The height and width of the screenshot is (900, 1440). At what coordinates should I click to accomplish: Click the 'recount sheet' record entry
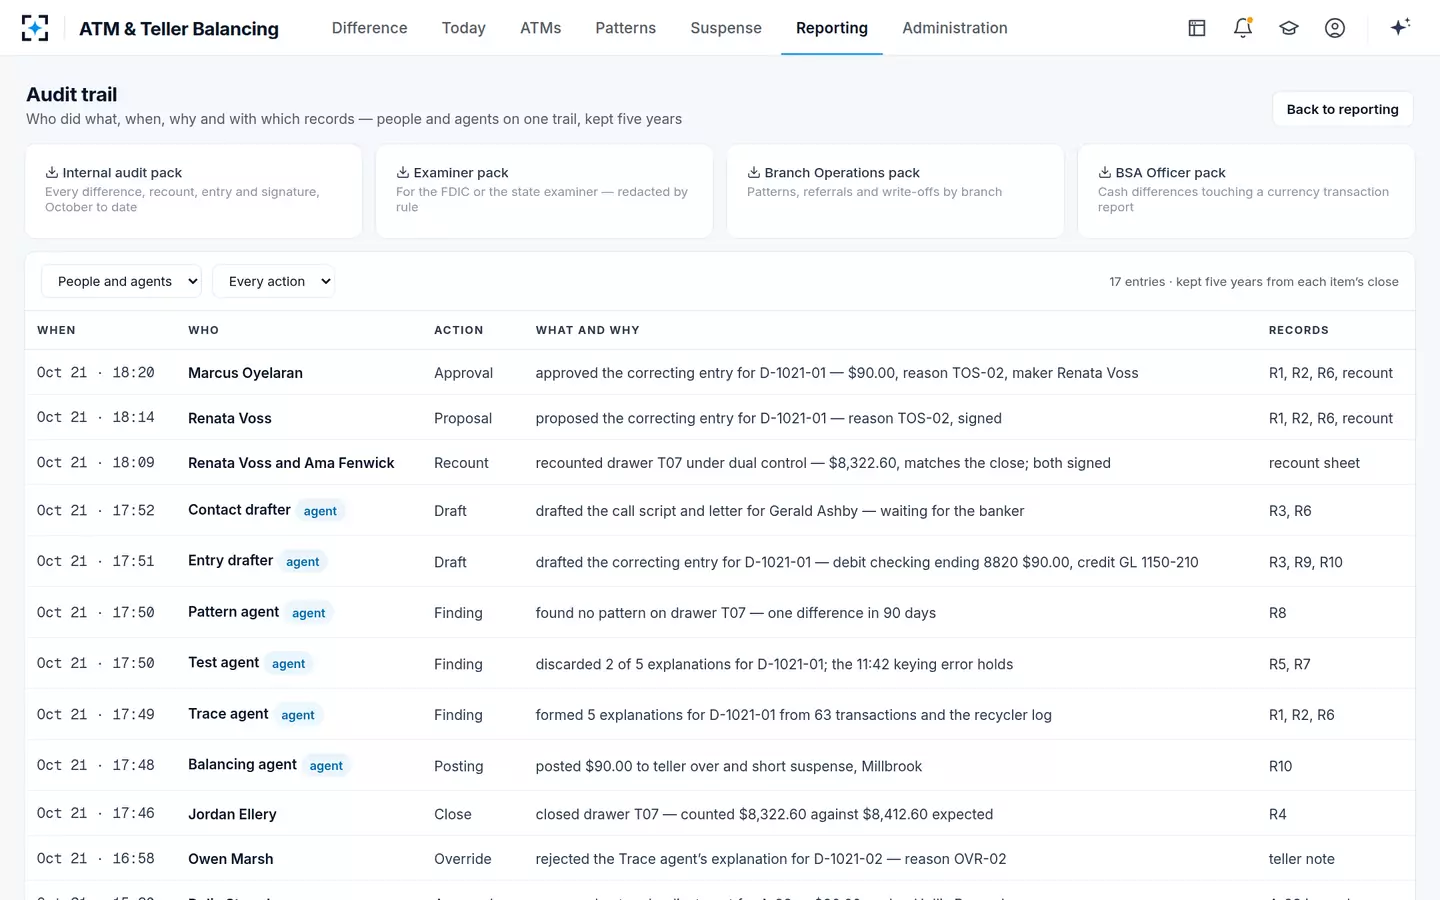pos(1314,463)
